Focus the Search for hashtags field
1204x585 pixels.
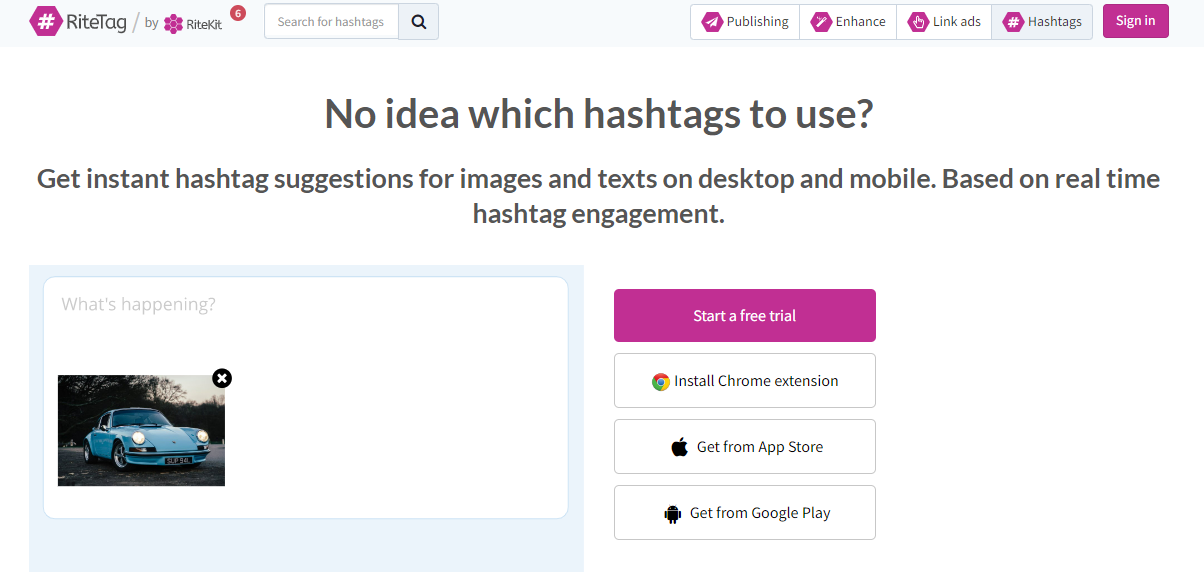coord(331,22)
